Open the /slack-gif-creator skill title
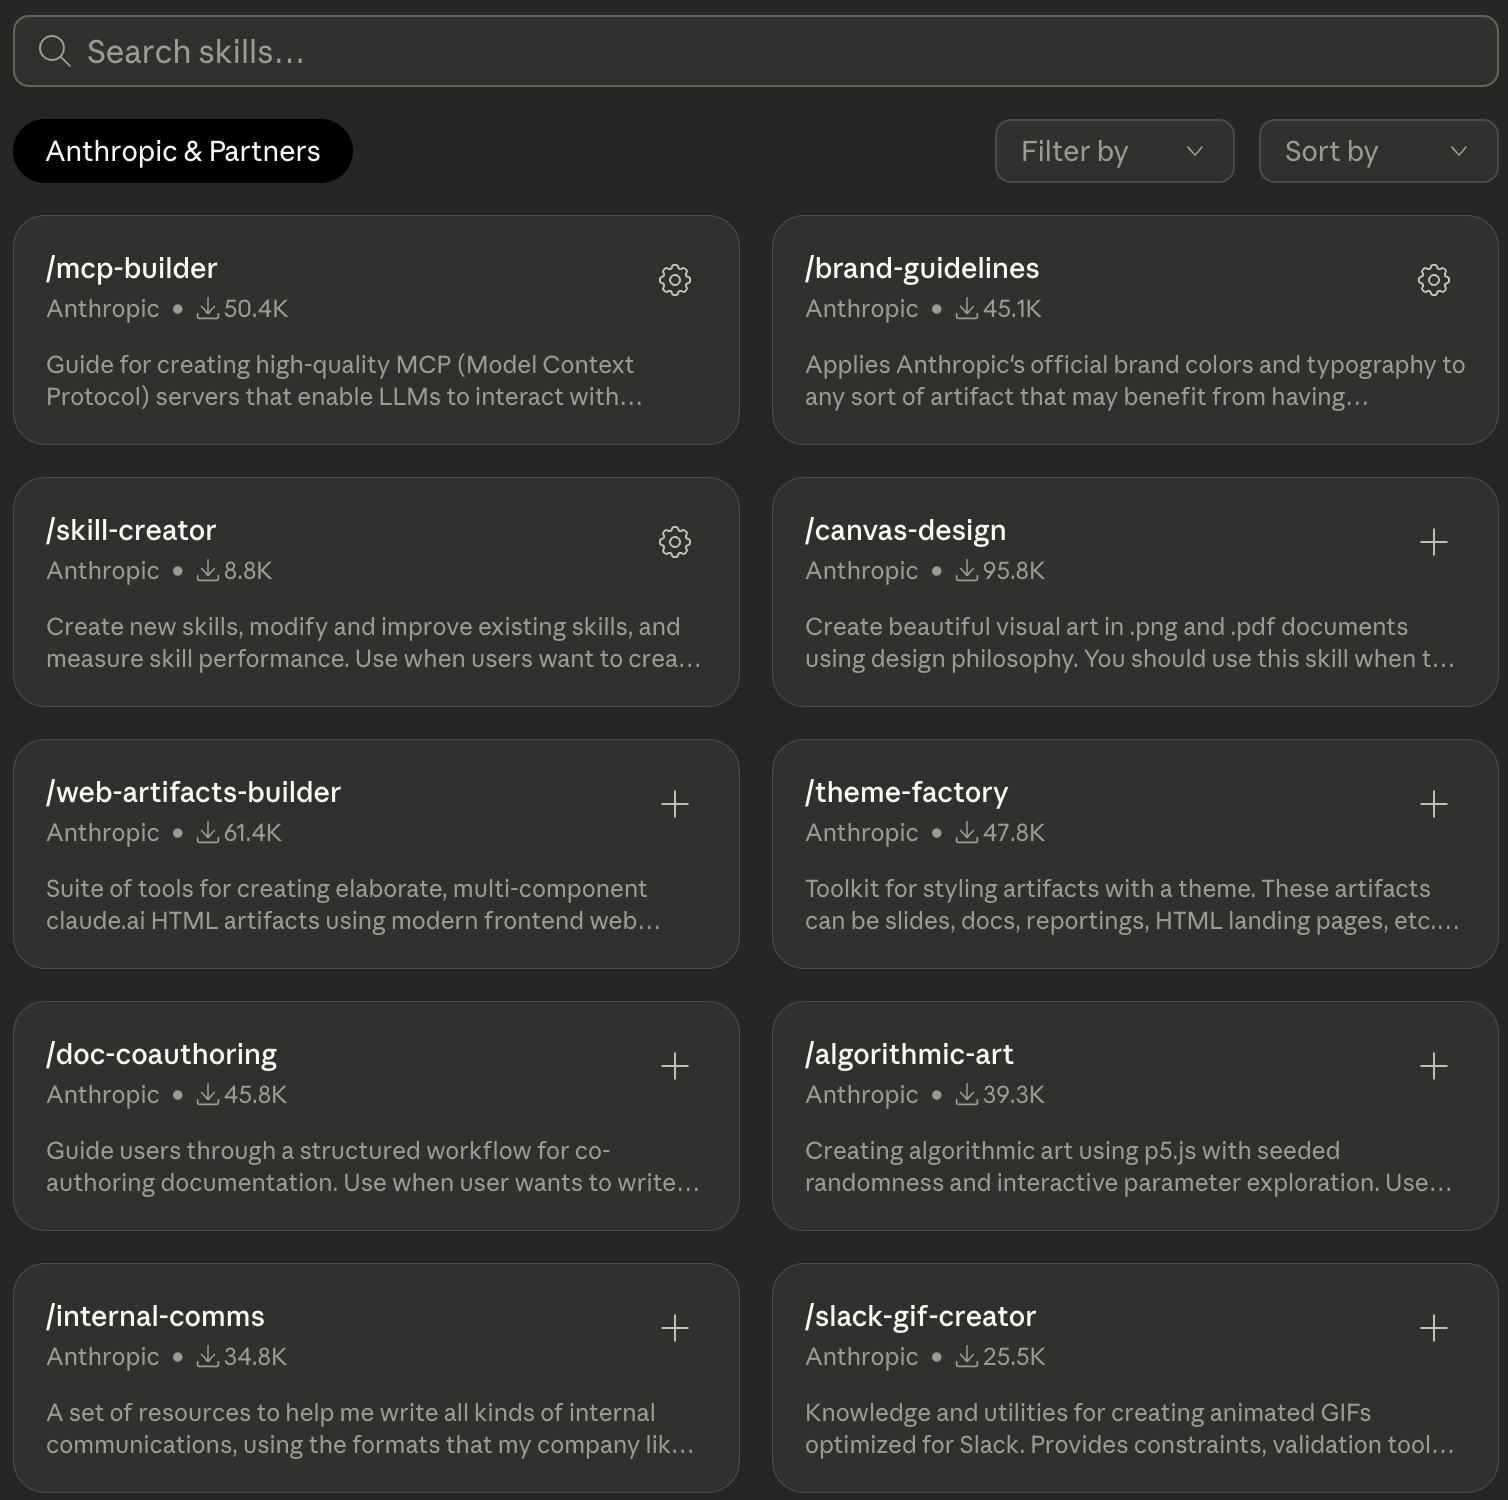 coord(921,1316)
